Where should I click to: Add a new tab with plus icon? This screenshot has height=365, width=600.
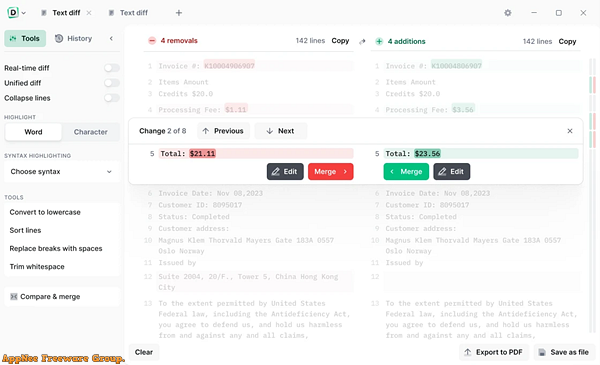pos(179,13)
